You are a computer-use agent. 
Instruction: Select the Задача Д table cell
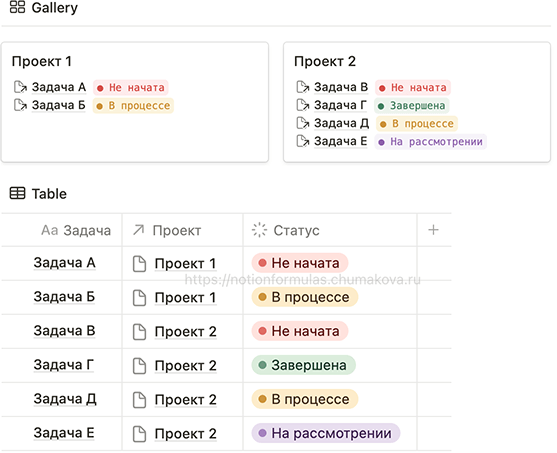(62, 399)
